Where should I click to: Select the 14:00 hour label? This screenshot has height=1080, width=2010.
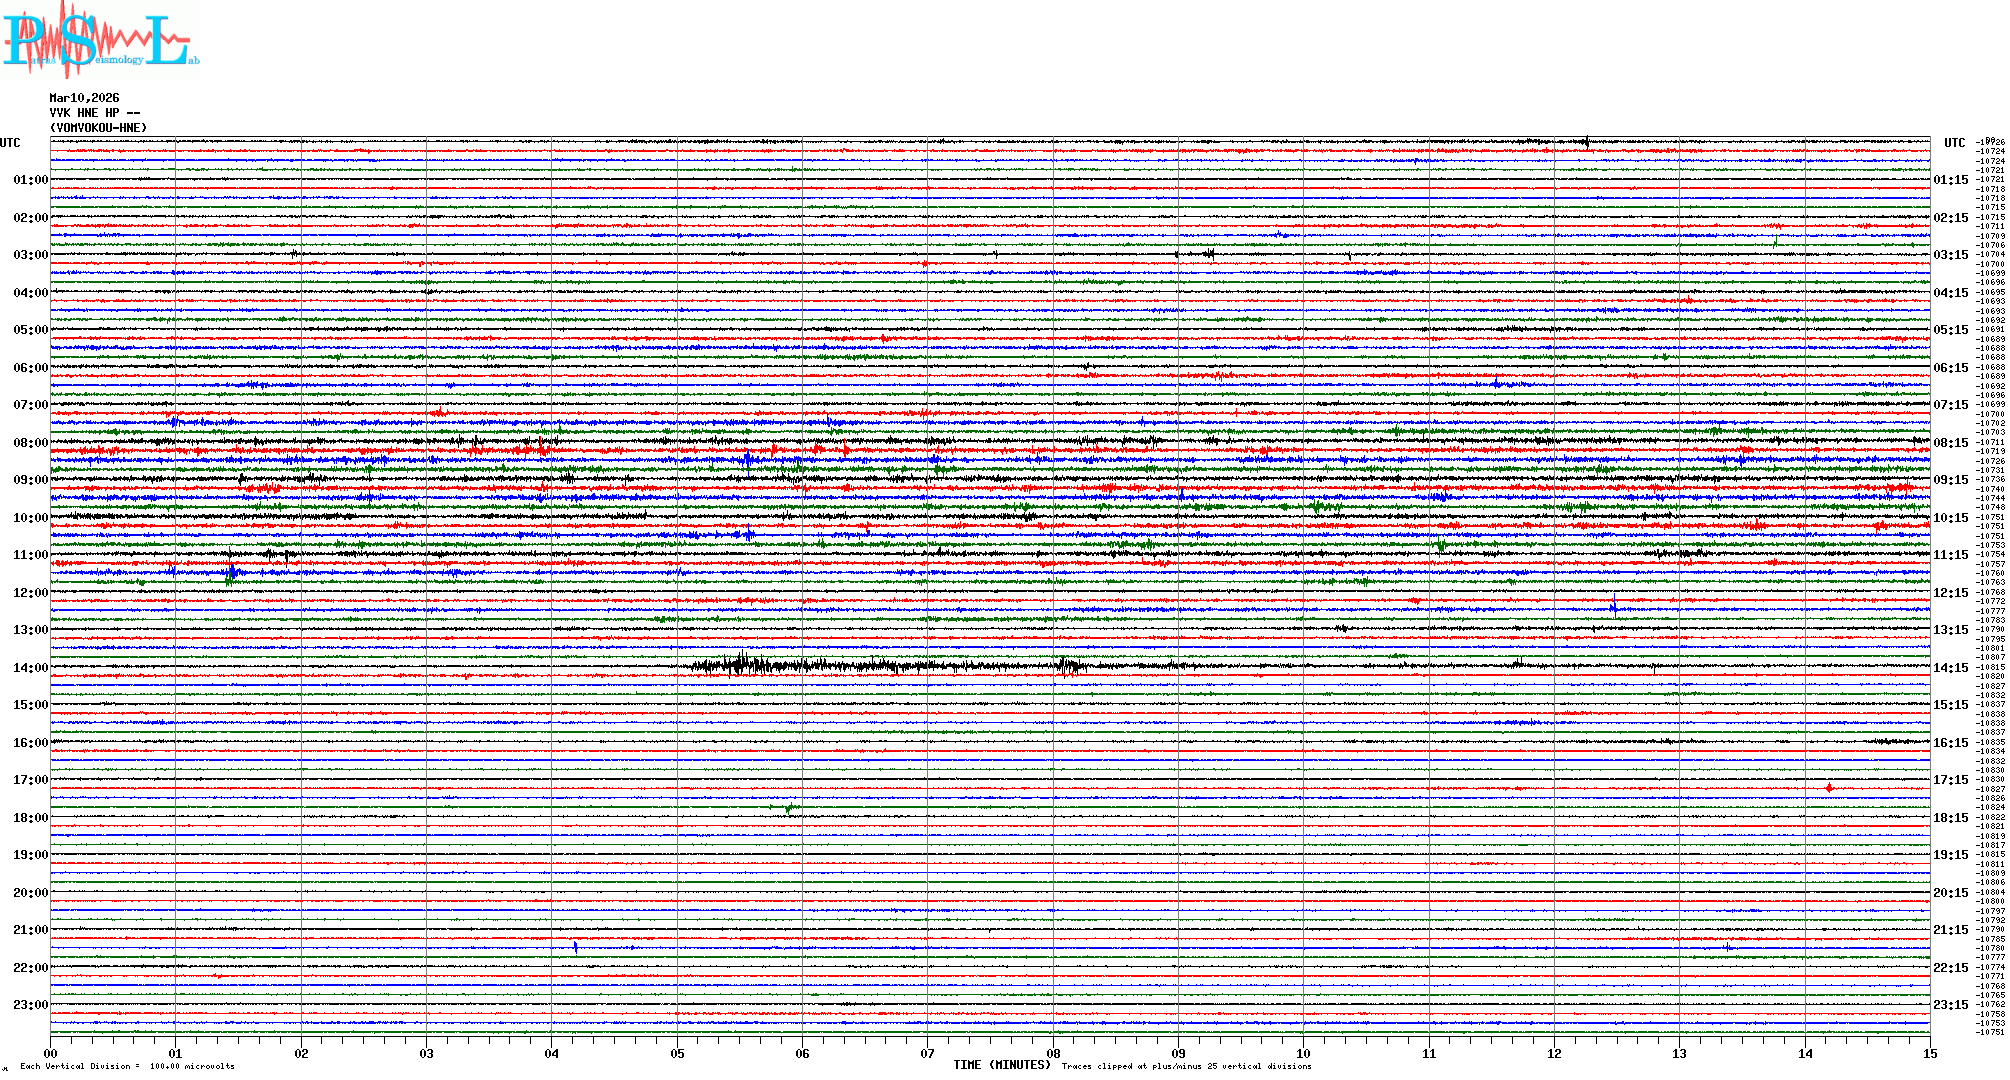click(30, 668)
